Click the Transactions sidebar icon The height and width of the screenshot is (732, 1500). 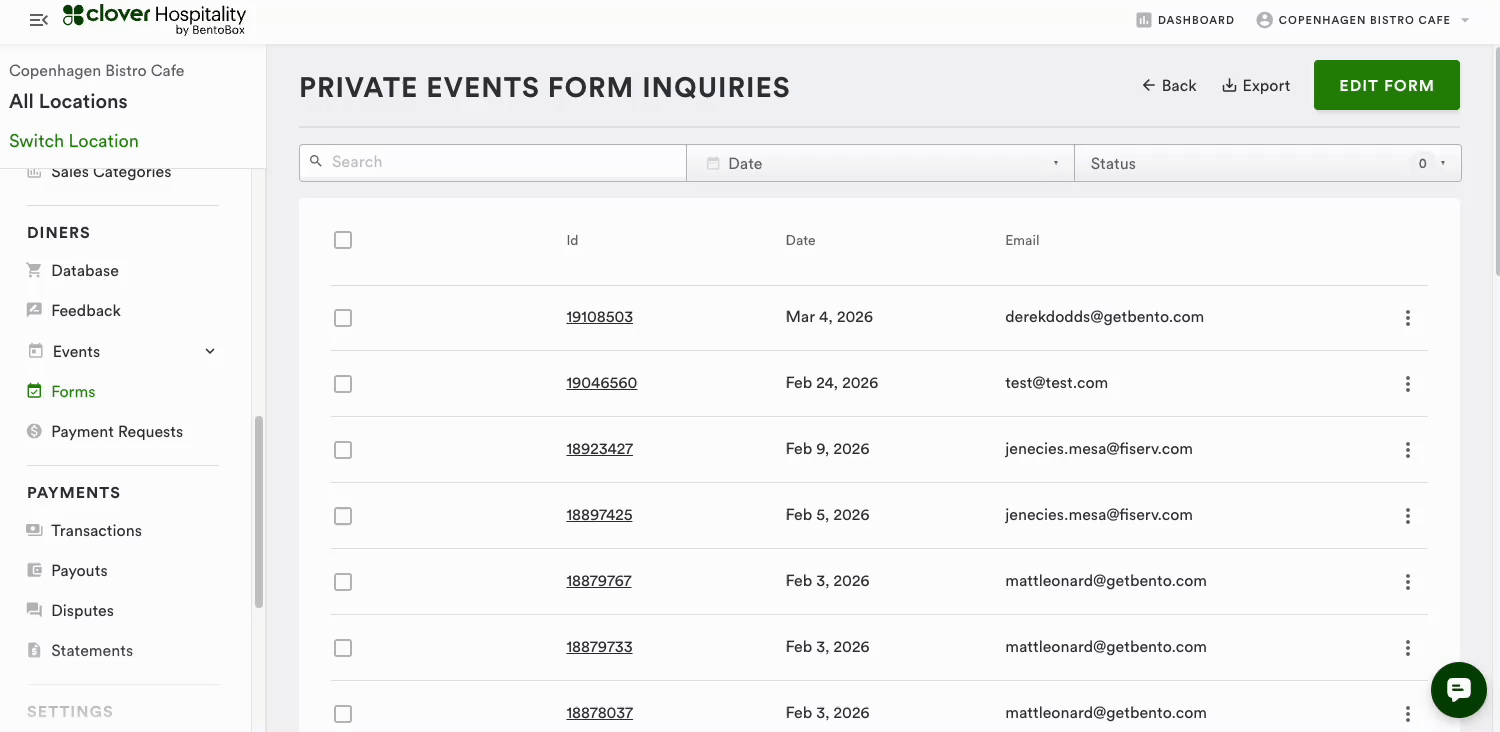tap(35, 530)
